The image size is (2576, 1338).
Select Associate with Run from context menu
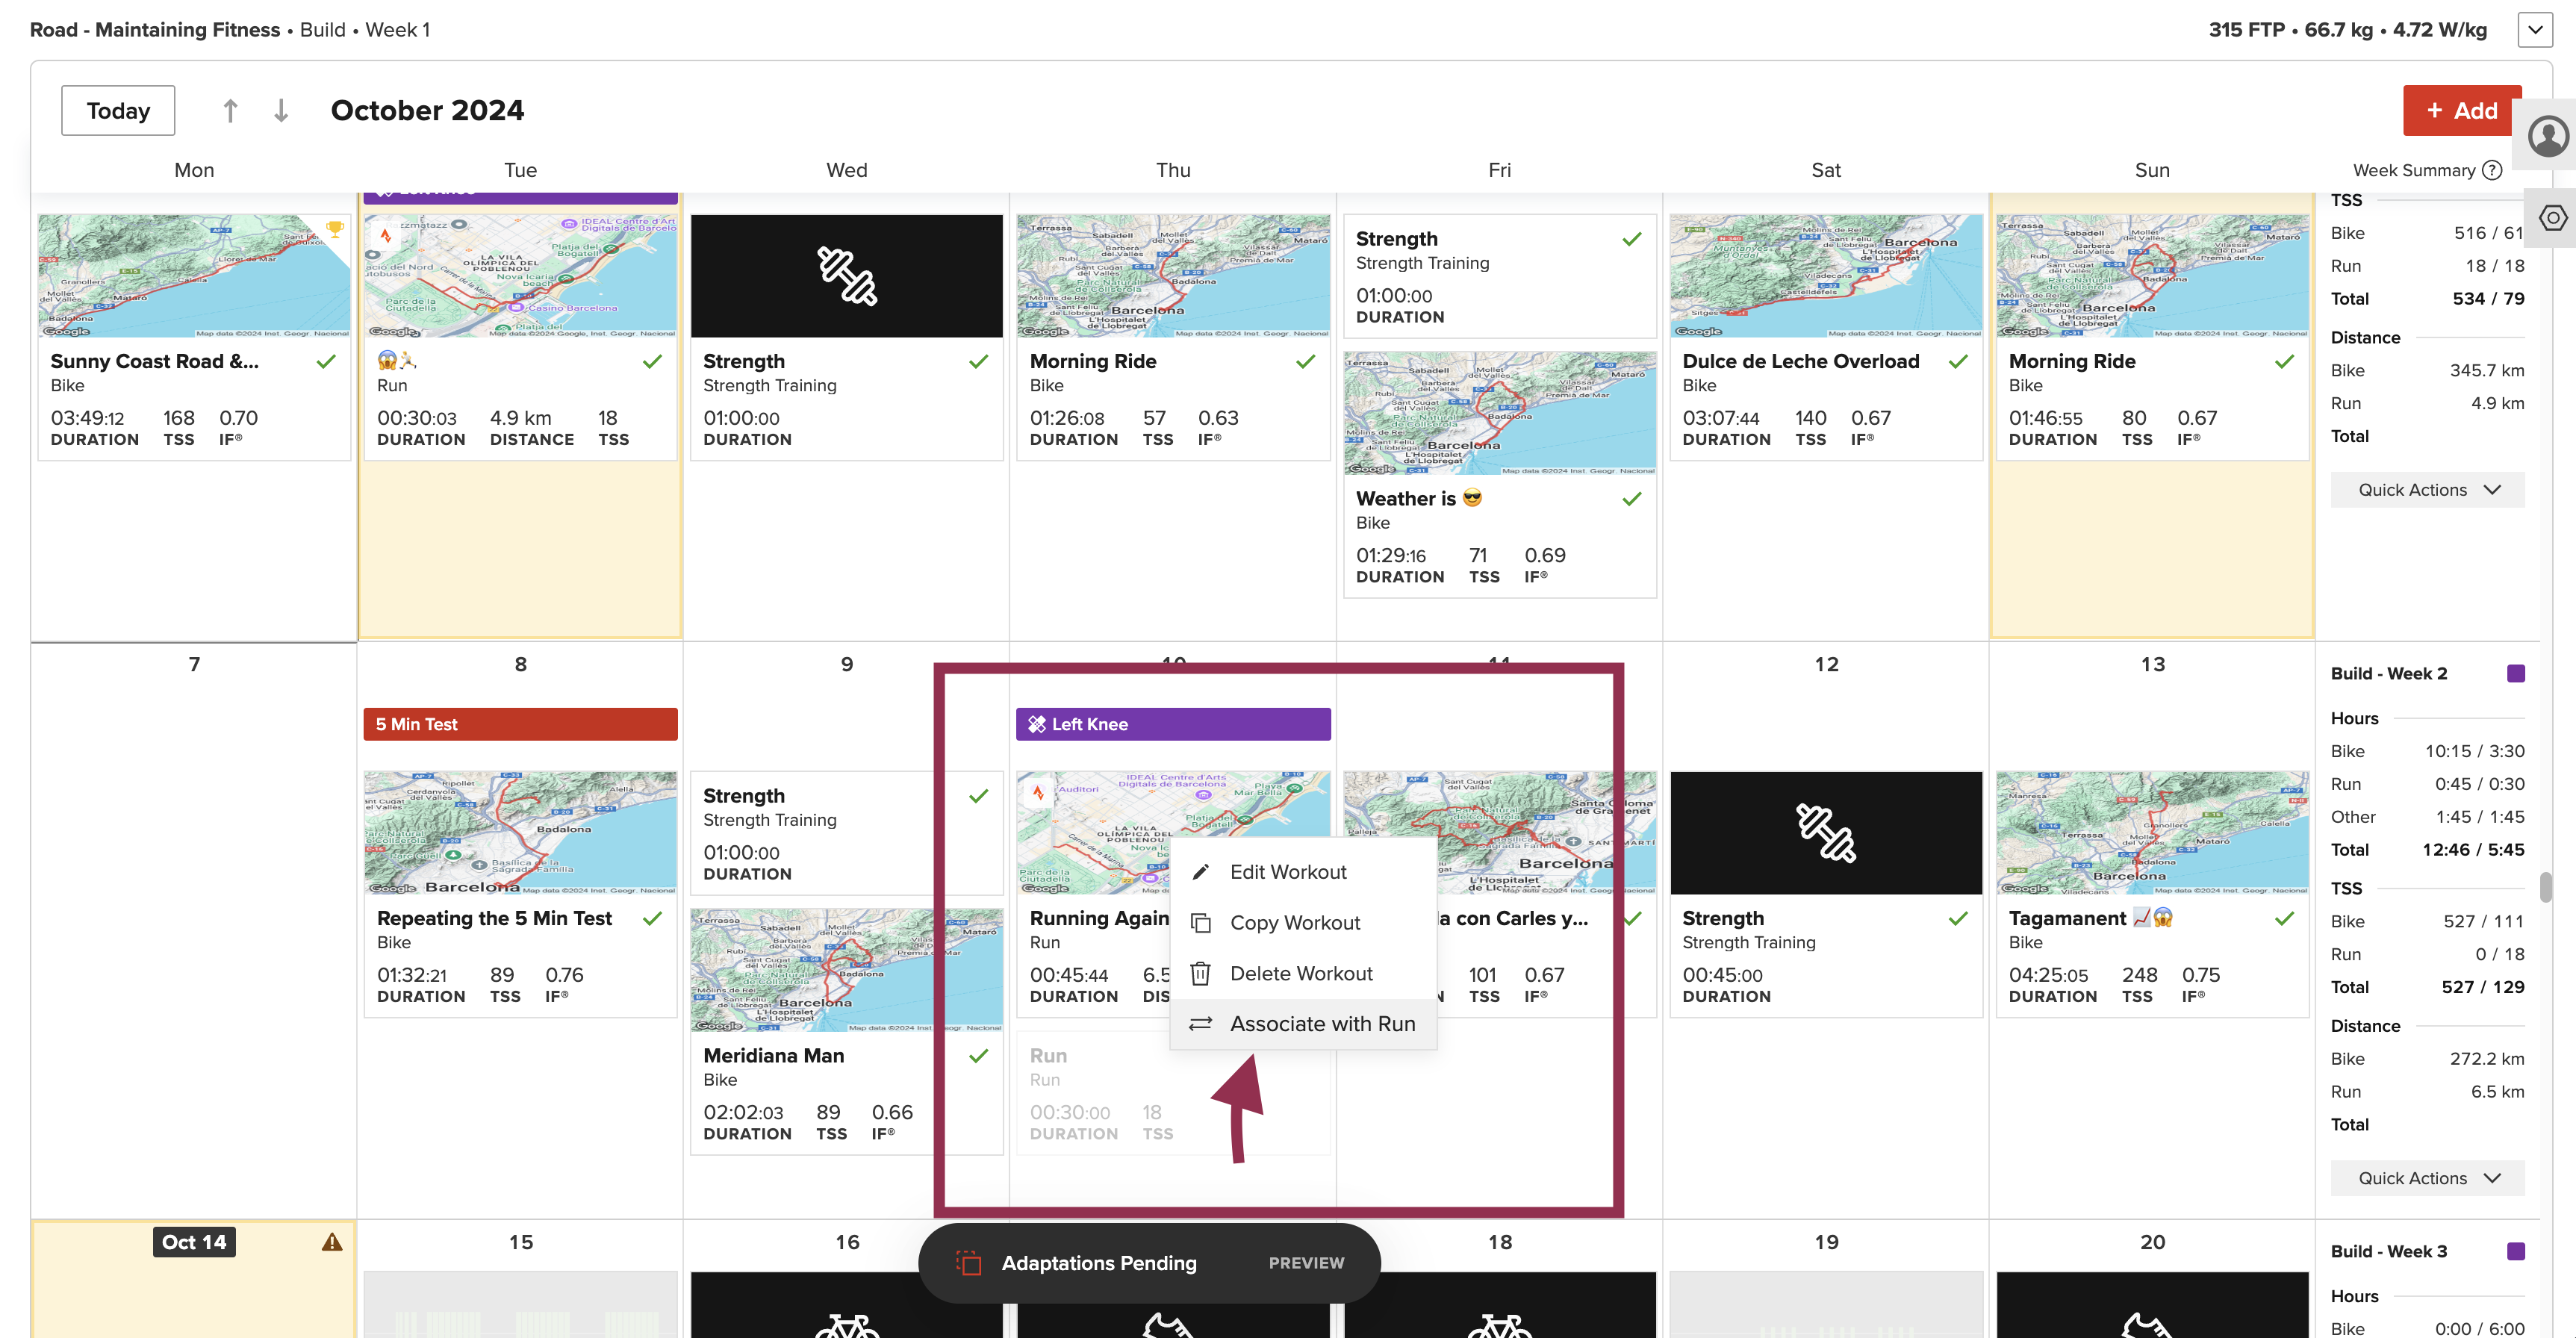click(x=1322, y=1024)
